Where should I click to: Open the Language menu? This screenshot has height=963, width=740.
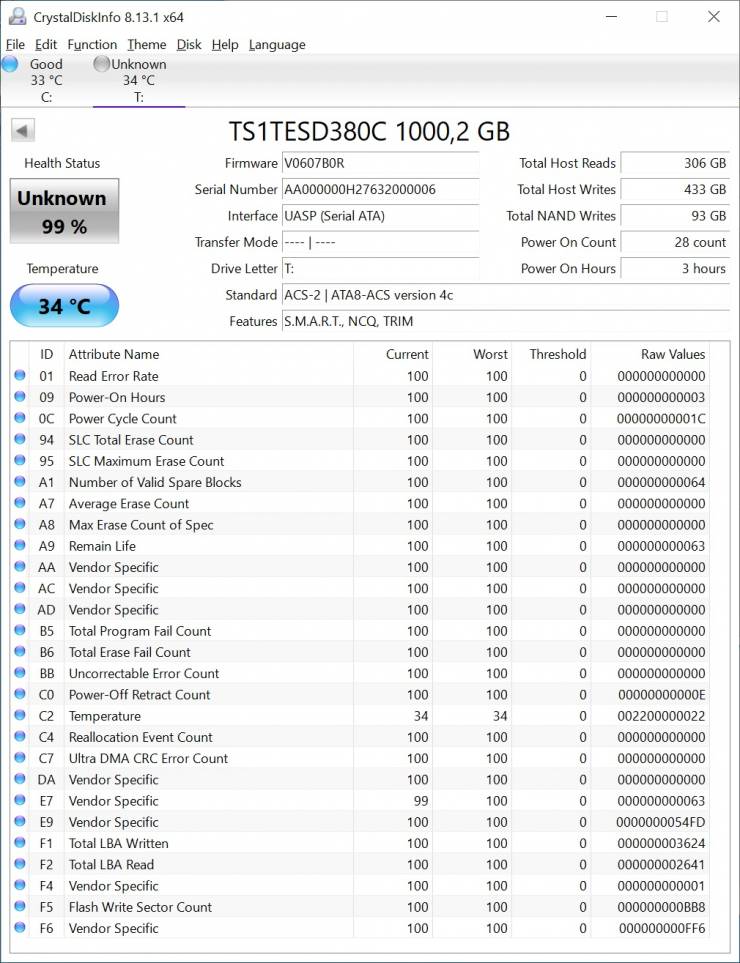[277, 44]
